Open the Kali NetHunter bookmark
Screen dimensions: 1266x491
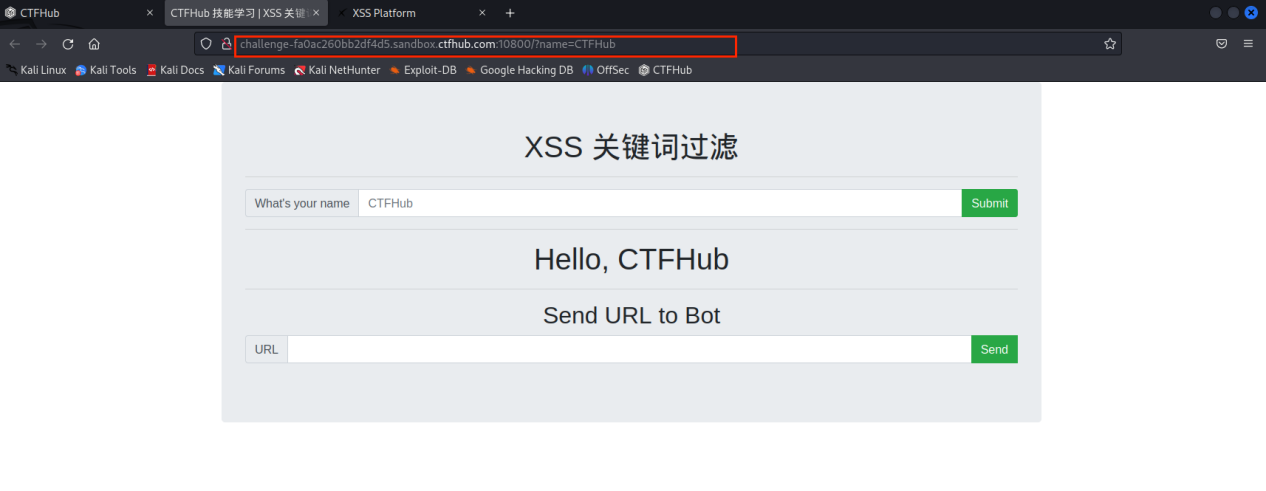click(337, 70)
